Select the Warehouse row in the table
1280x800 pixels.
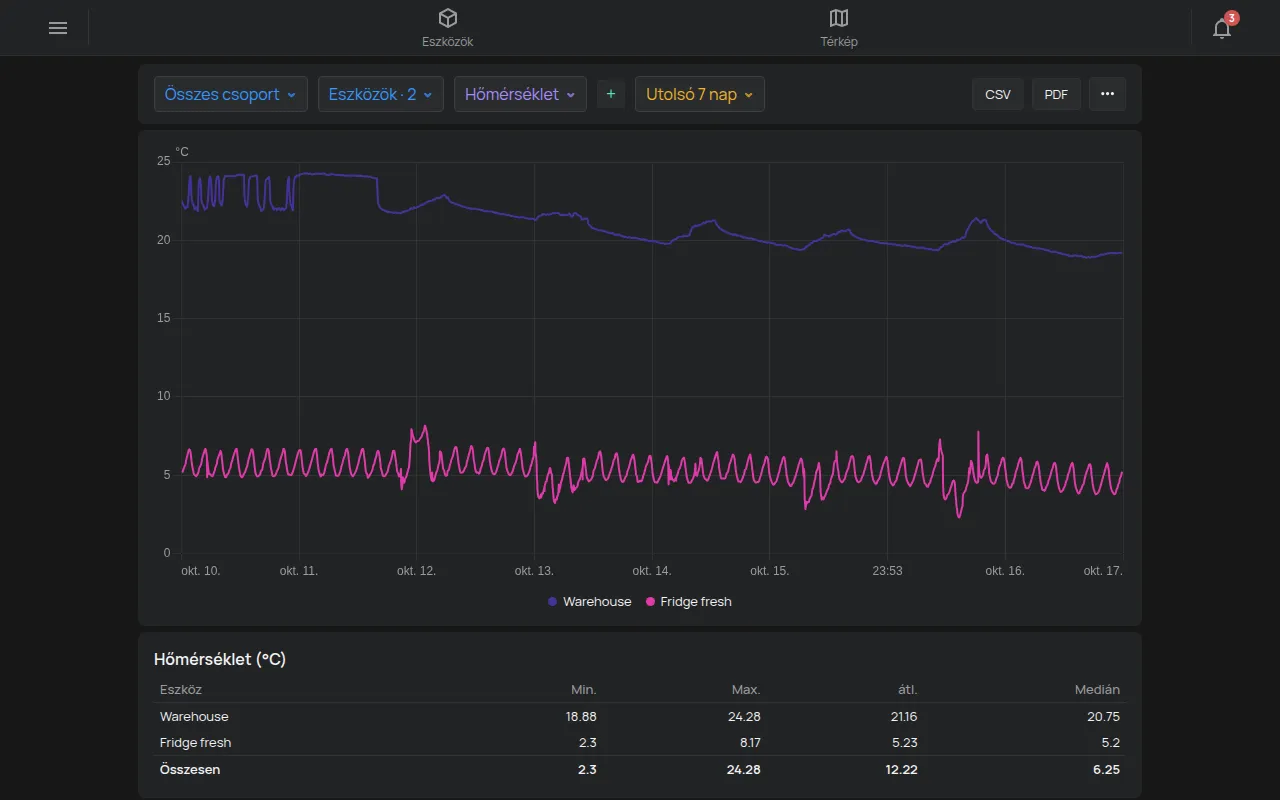(640, 717)
